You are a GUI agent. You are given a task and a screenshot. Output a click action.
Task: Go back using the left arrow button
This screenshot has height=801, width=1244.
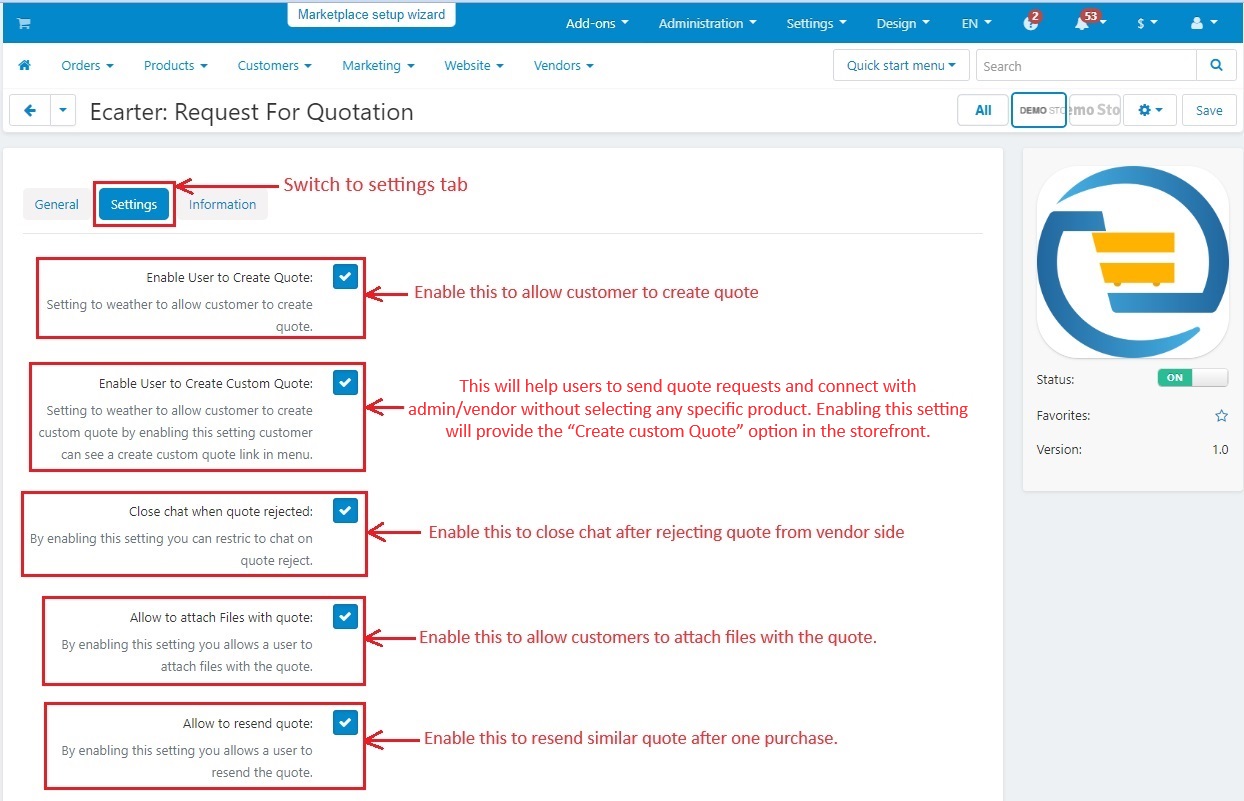click(x=29, y=111)
